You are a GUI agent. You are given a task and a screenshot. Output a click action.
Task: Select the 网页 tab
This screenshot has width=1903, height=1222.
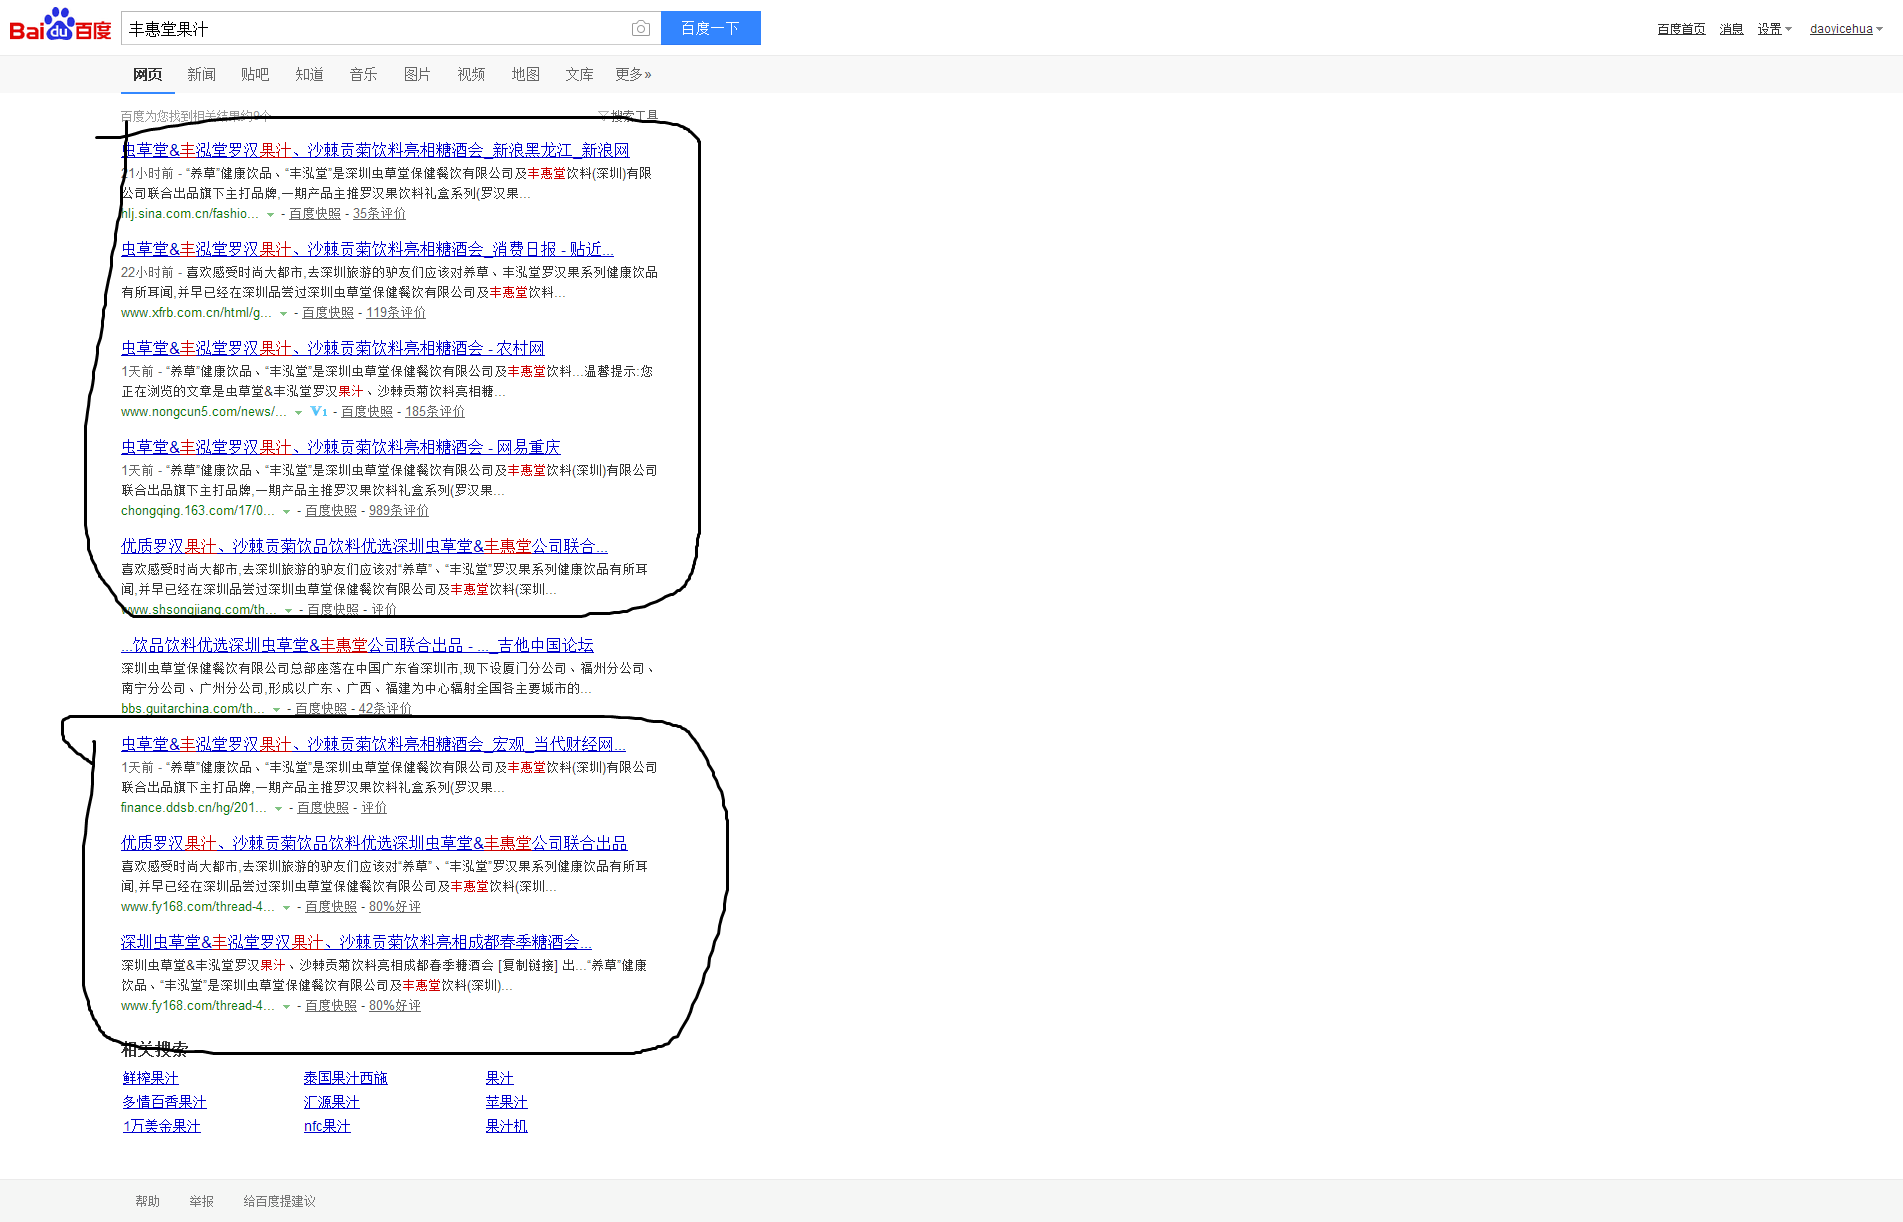pos(147,74)
